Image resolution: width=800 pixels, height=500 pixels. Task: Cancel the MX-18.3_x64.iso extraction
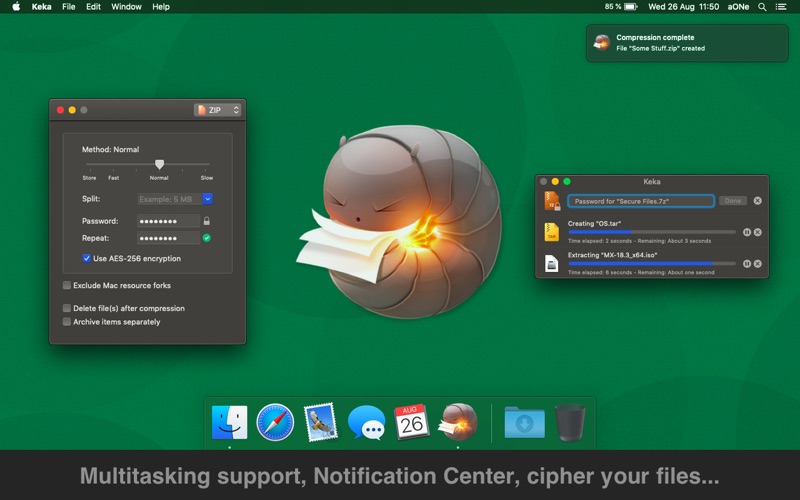(x=757, y=264)
